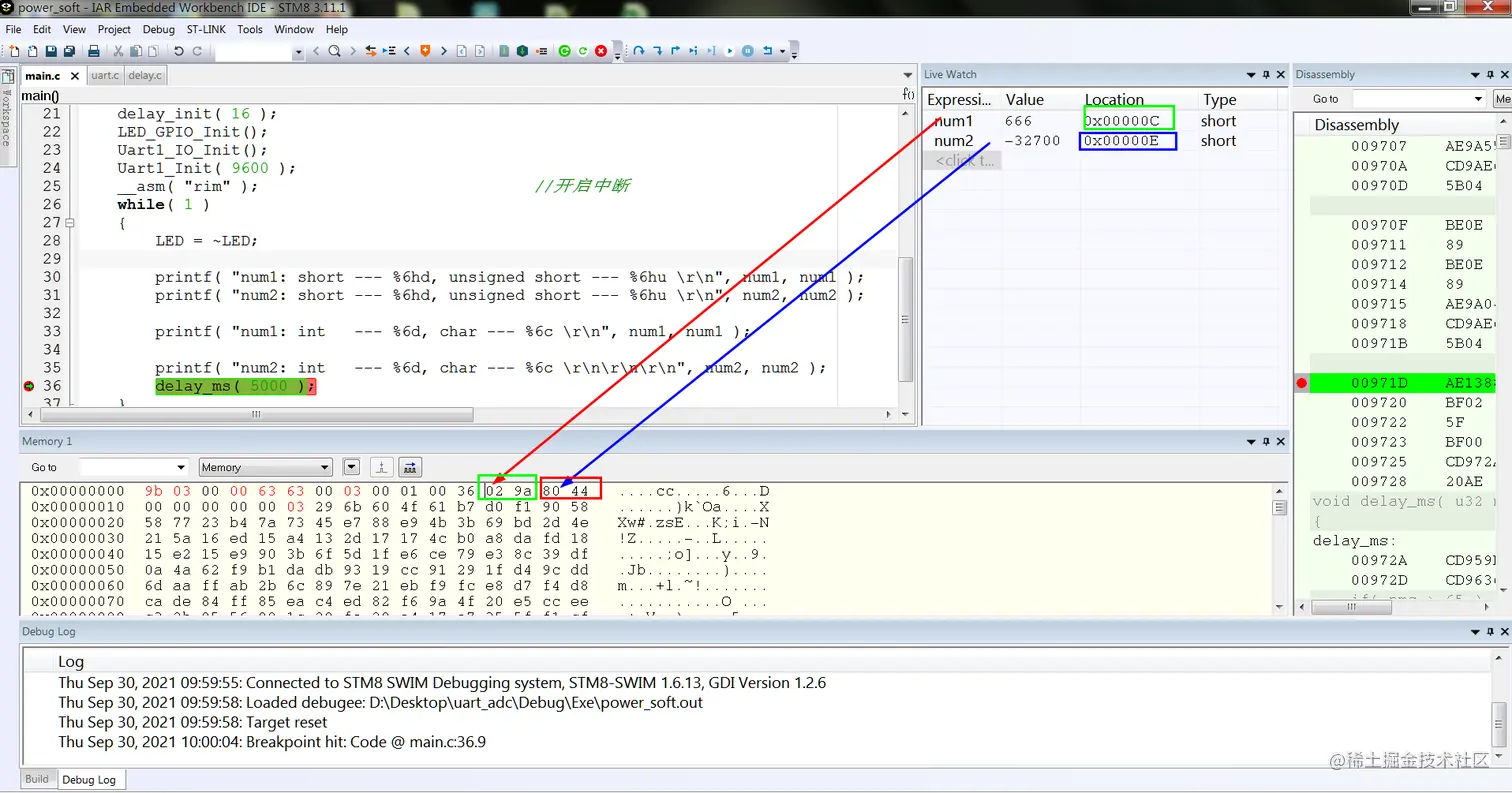The height and width of the screenshot is (793, 1512).
Task: Open the ST-LINK menu
Action: click(x=206, y=29)
